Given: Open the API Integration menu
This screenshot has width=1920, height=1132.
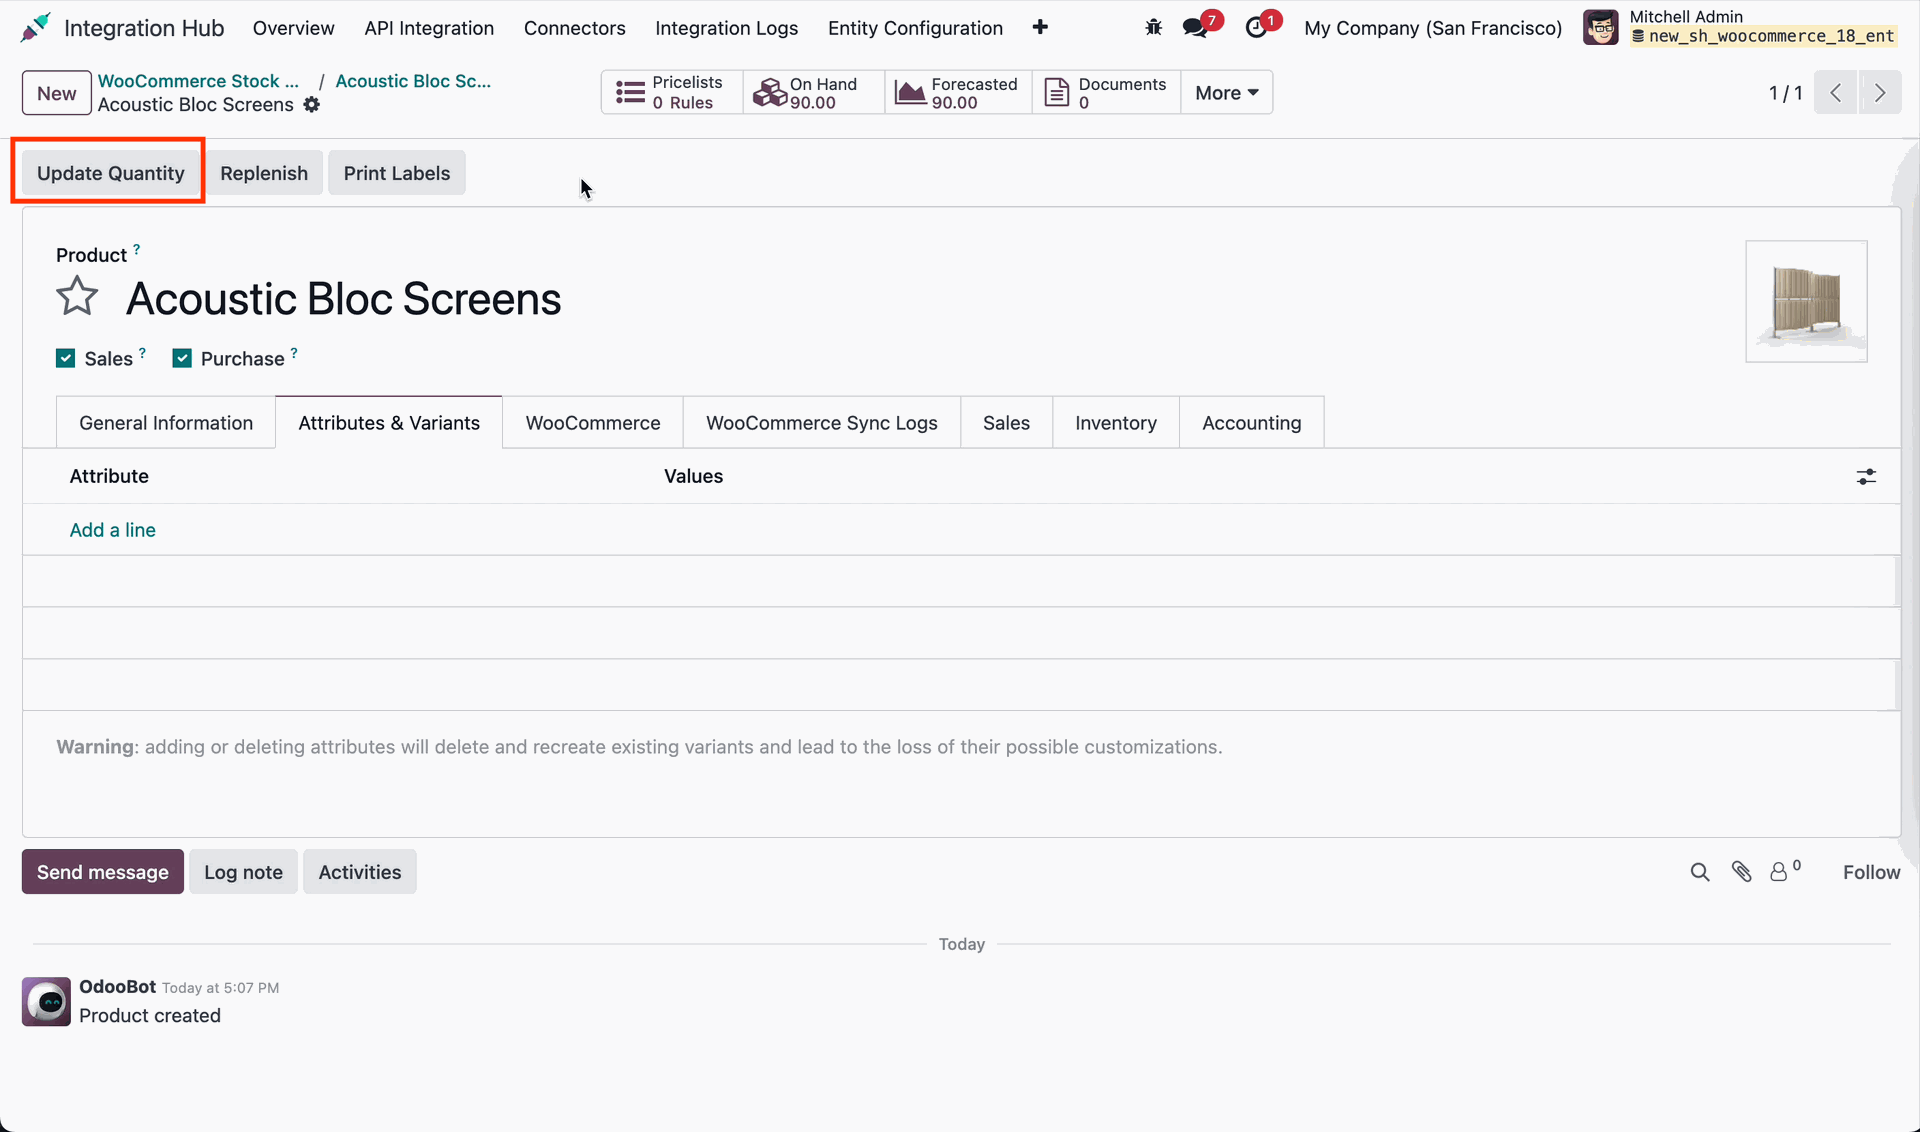Looking at the screenshot, I should tap(429, 28).
